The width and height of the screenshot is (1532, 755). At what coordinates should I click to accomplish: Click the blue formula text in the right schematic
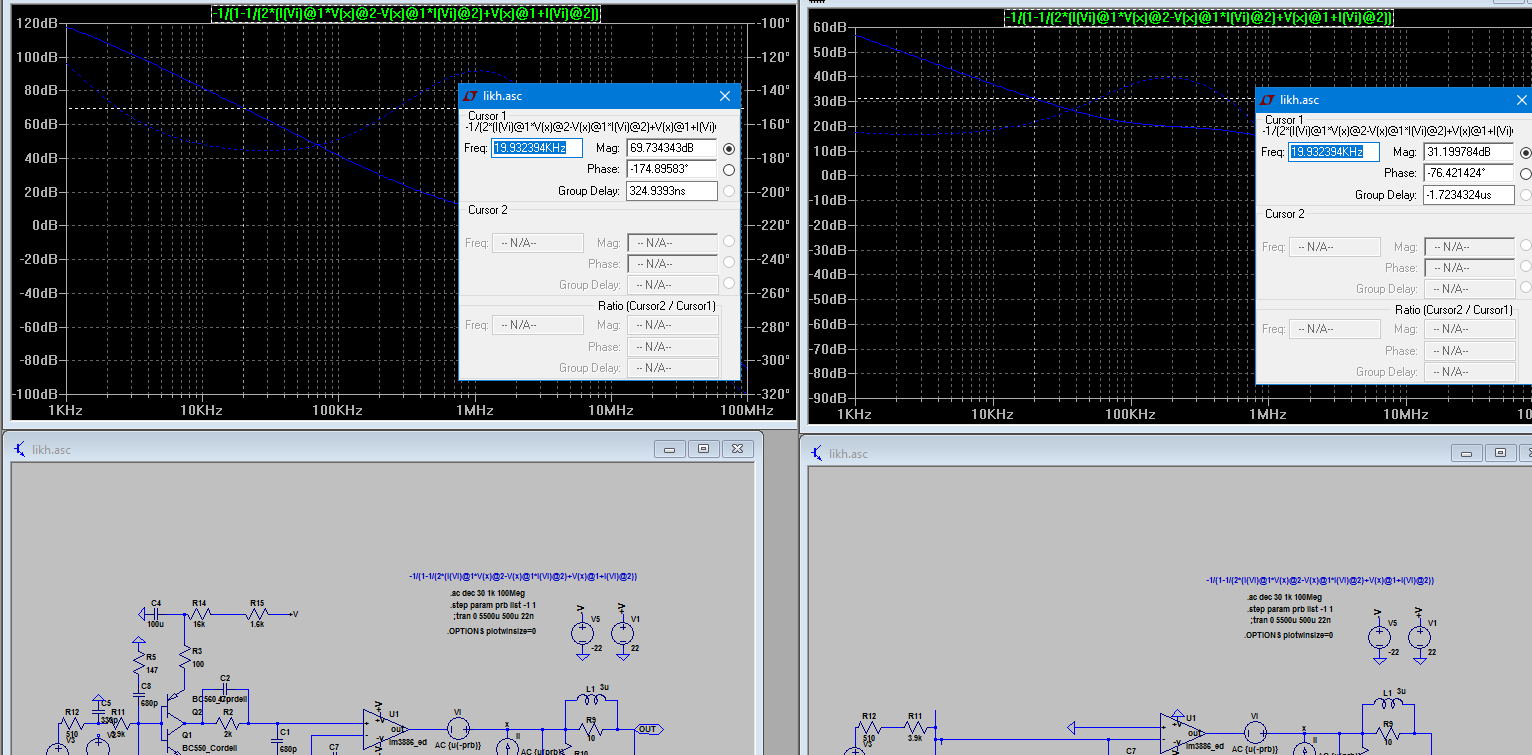[1320, 580]
